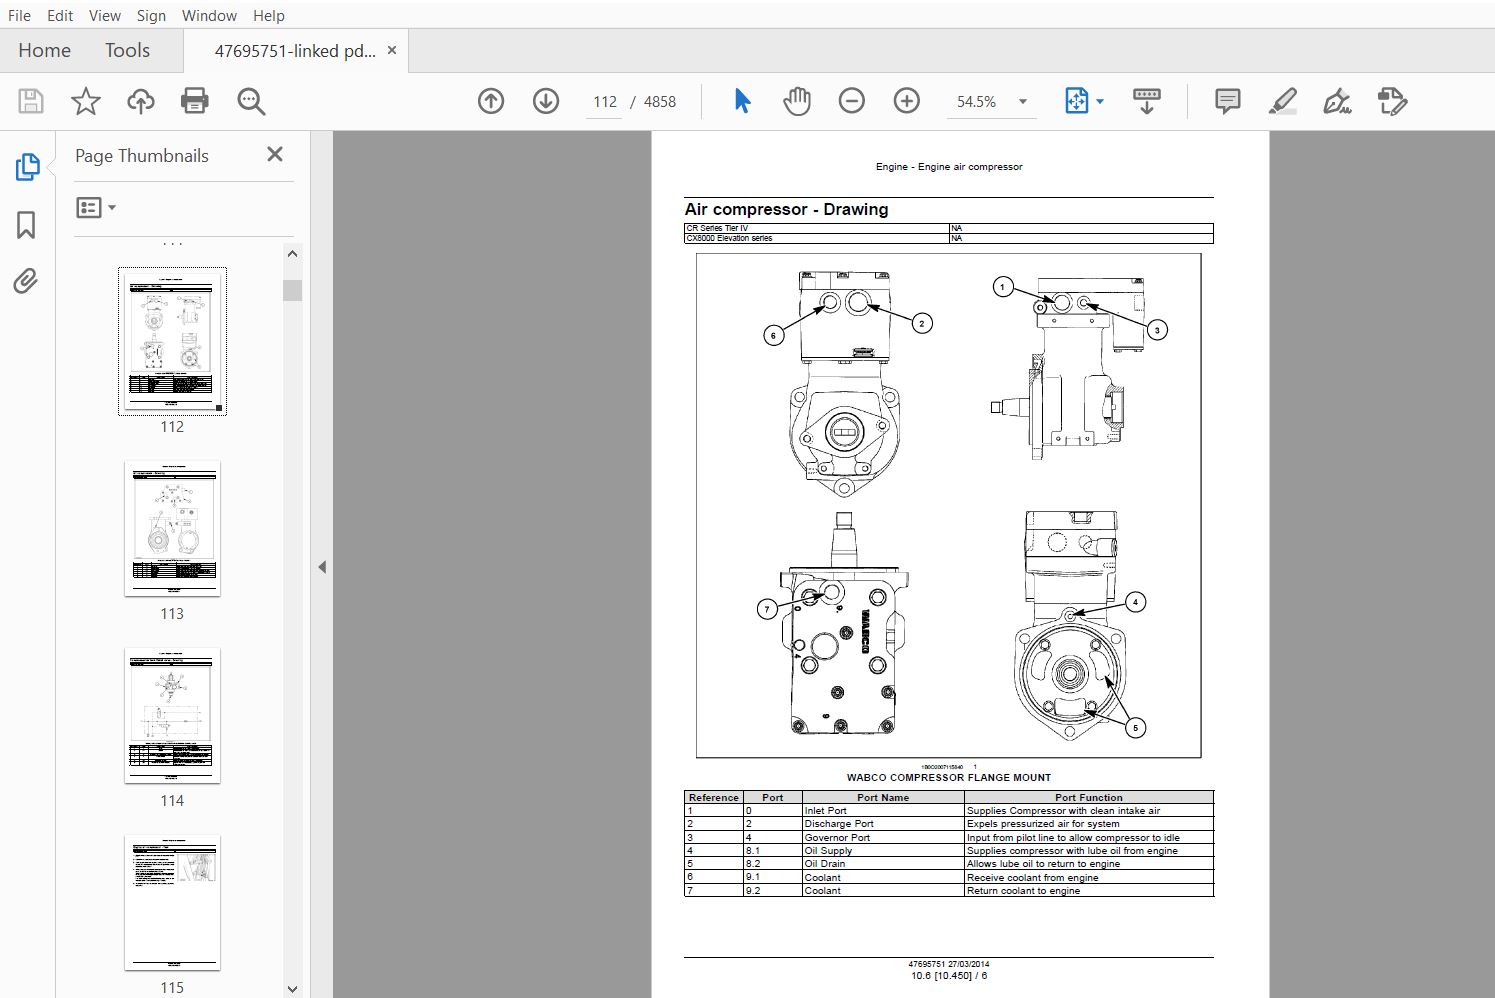This screenshot has width=1495, height=998.
Task: Select page 115 thumbnail
Action: (x=172, y=902)
